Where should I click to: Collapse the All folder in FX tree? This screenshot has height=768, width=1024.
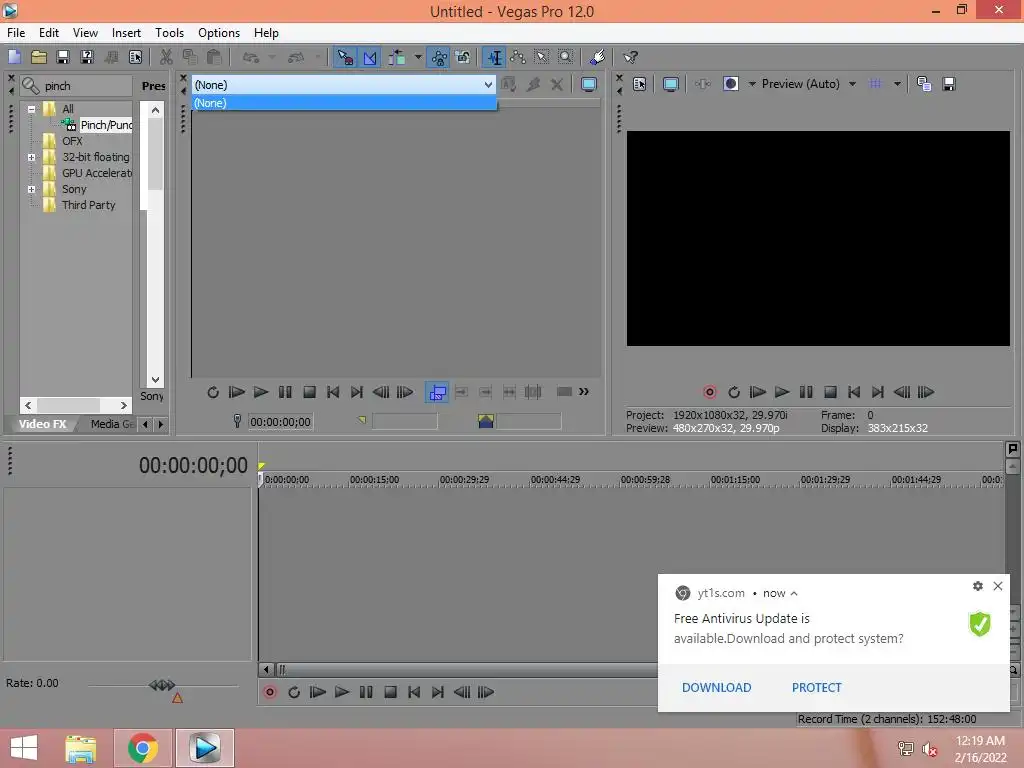pos(31,109)
